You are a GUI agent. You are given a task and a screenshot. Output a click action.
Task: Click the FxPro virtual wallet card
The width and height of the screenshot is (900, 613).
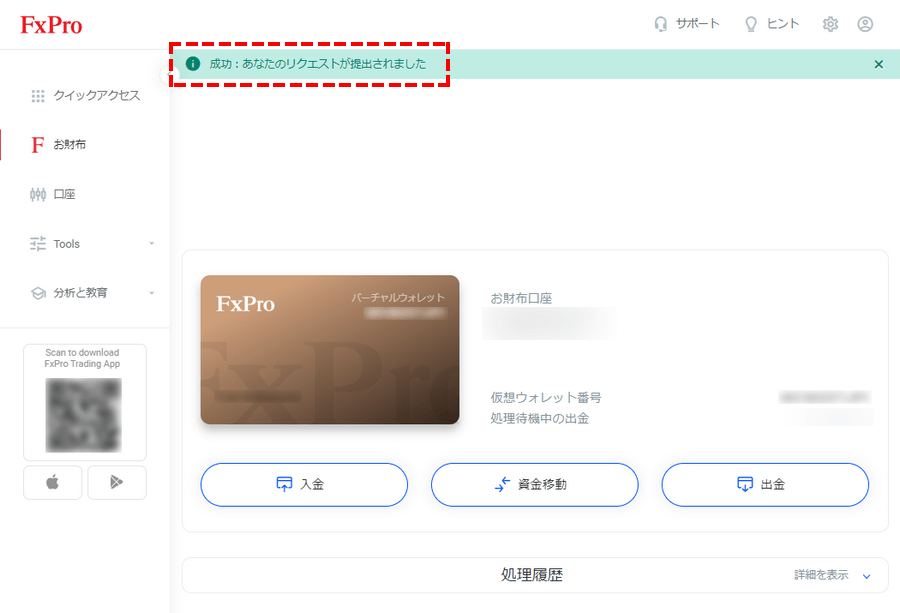pyautogui.click(x=329, y=350)
